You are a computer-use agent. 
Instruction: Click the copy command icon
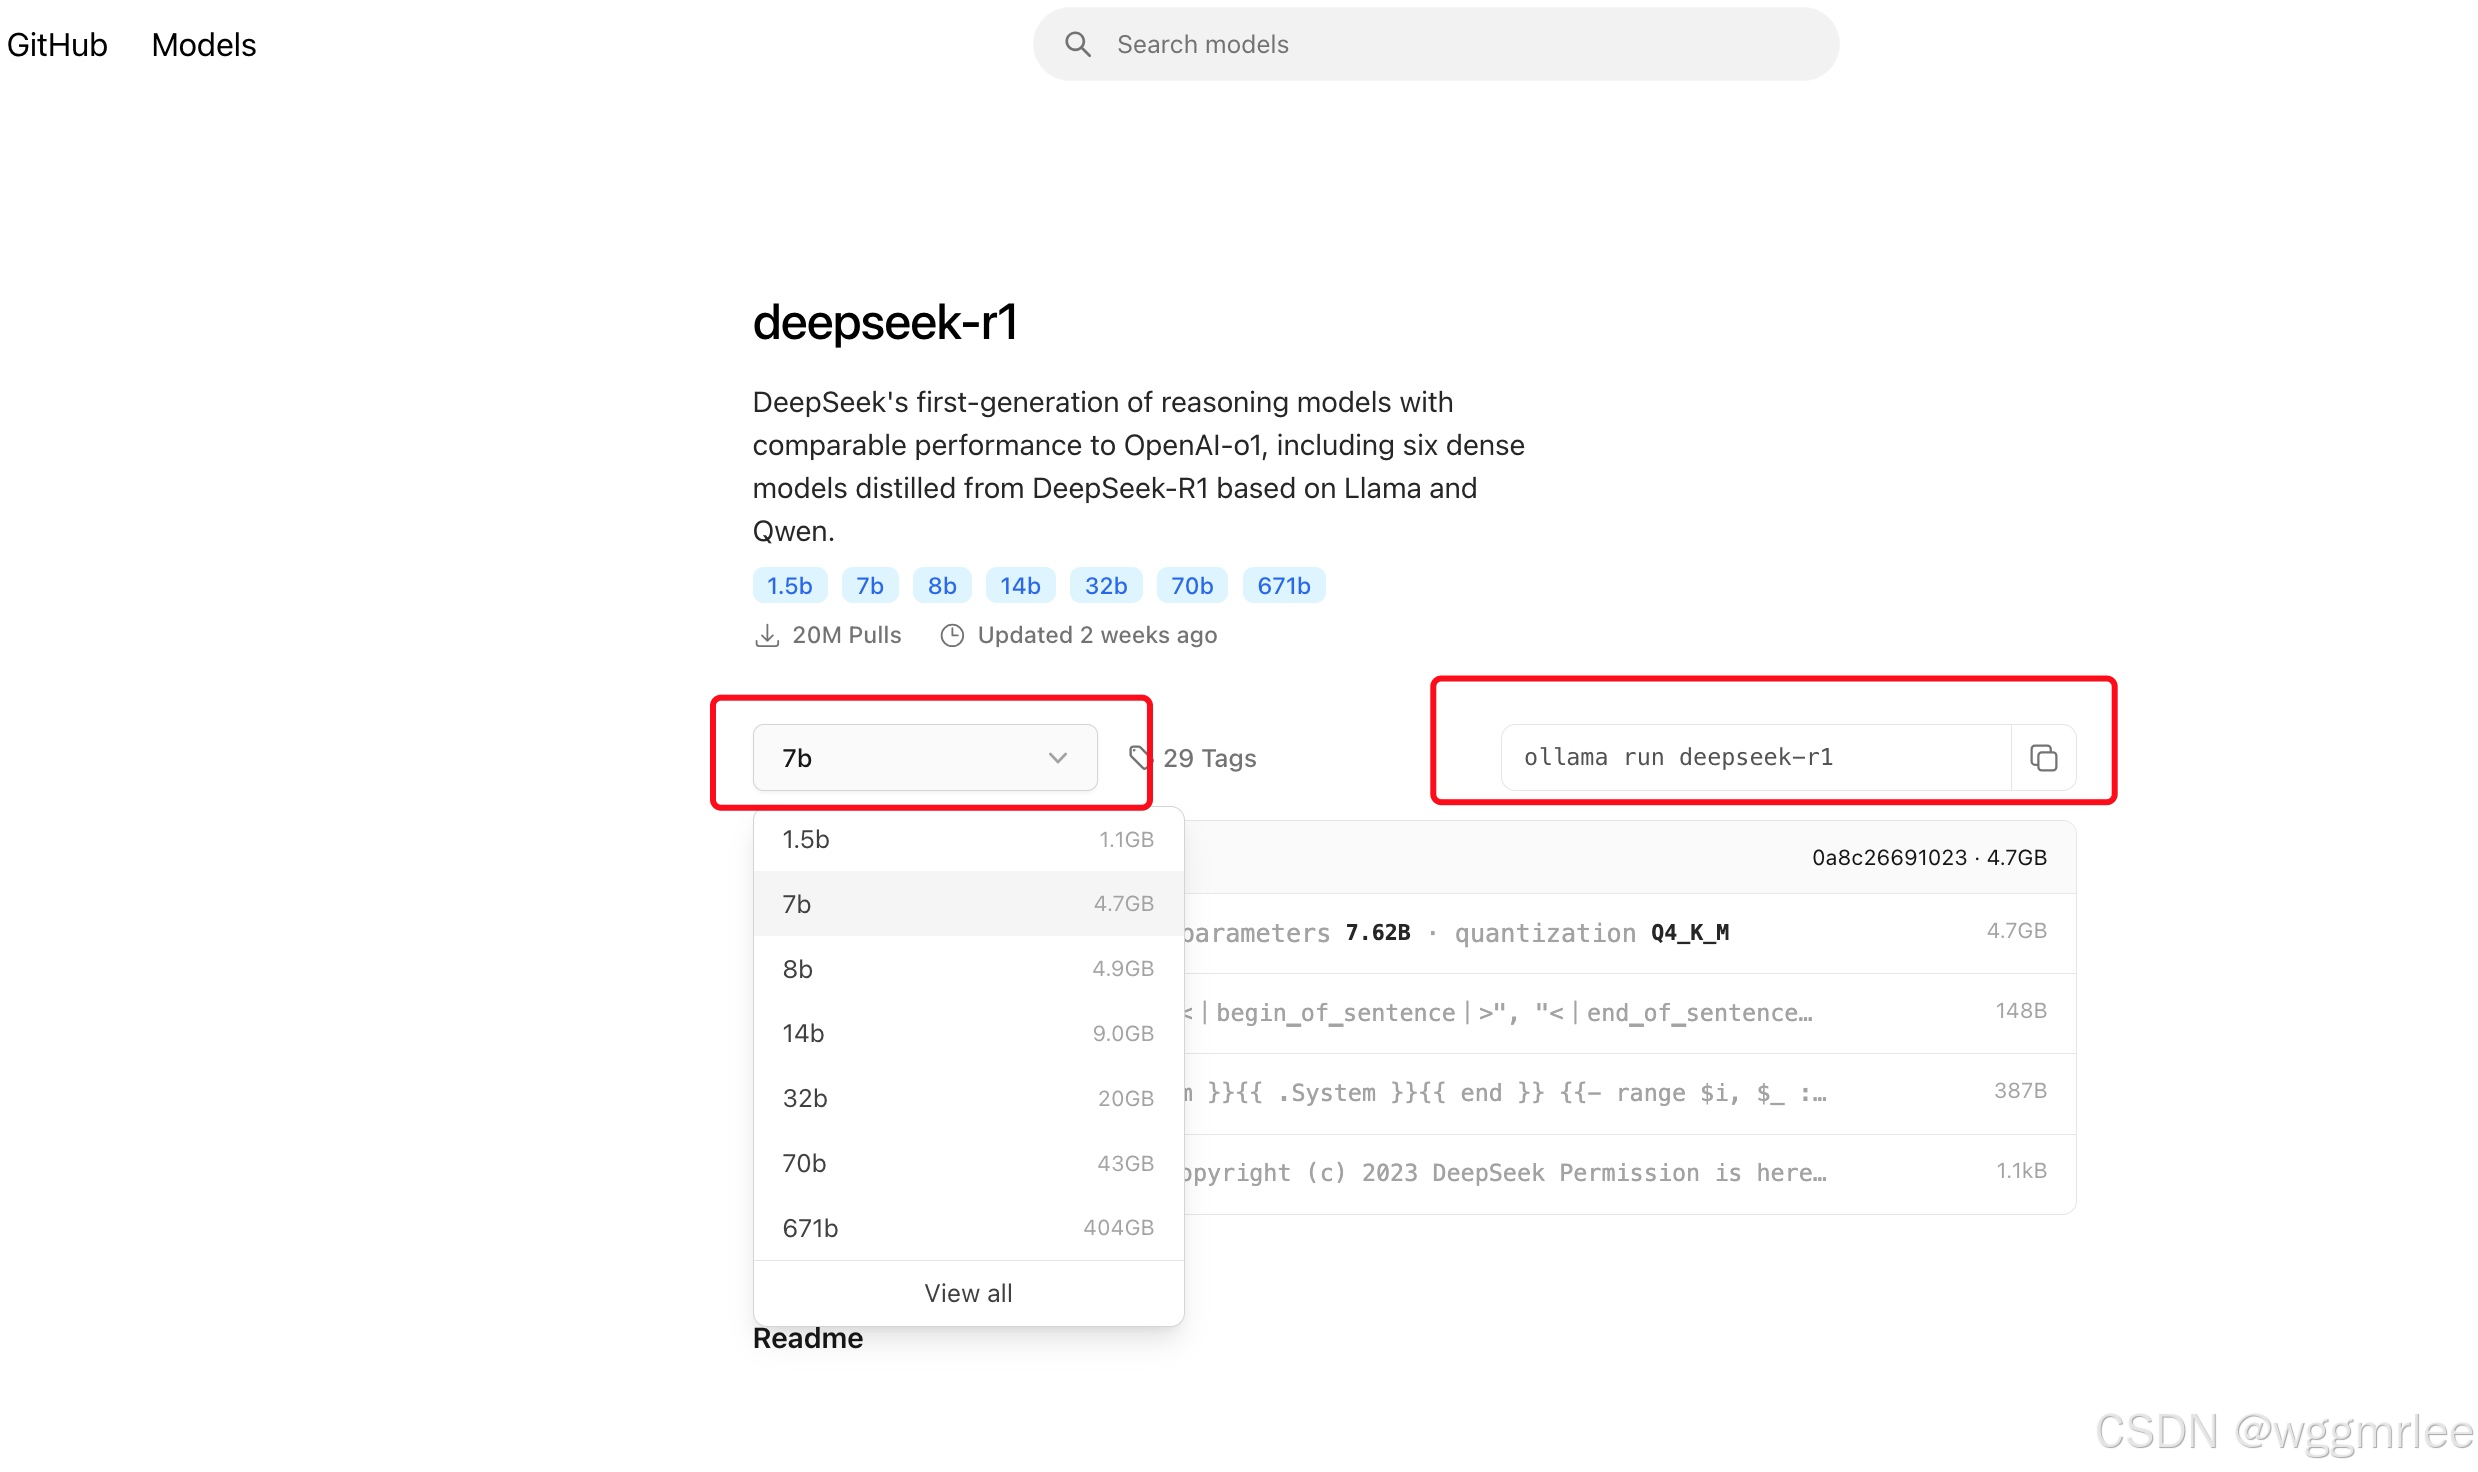(x=2043, y=758)
